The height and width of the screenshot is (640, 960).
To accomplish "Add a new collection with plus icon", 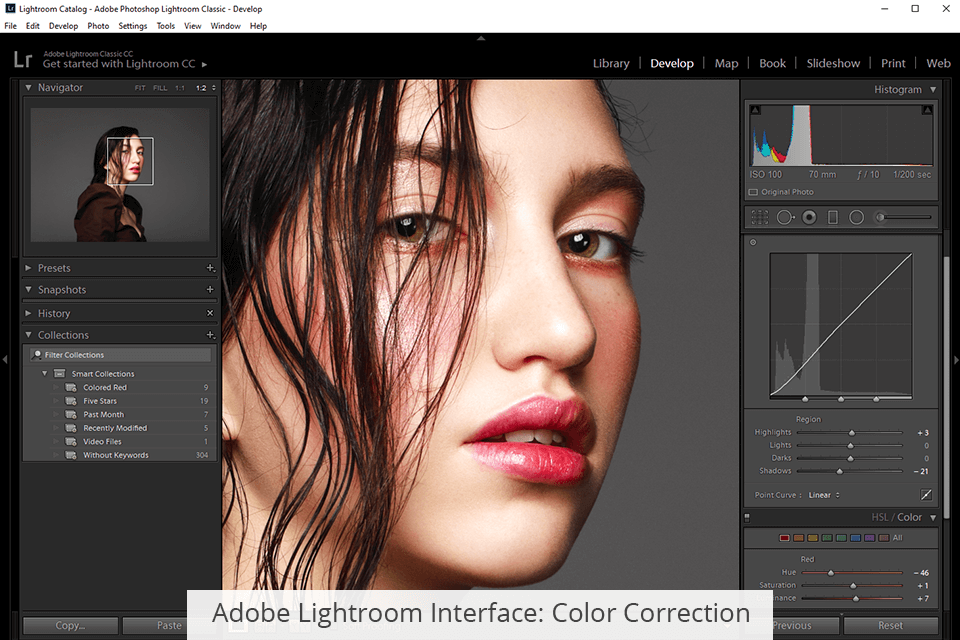I will (x=210, y=335).
